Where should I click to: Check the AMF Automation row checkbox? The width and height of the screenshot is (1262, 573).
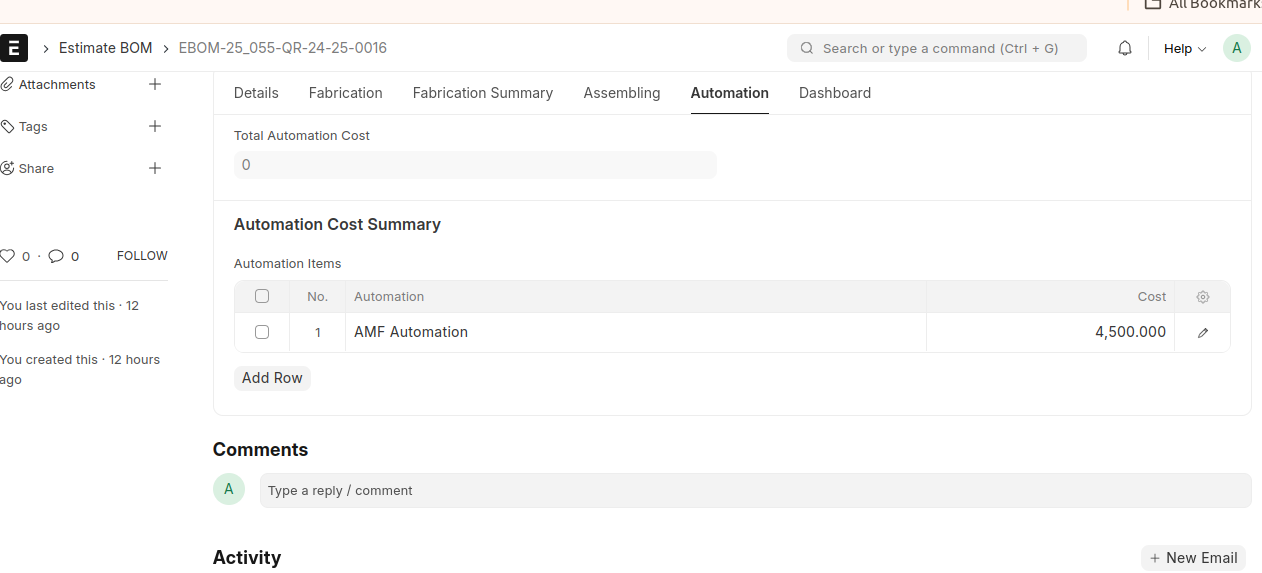tap(262, 332)
